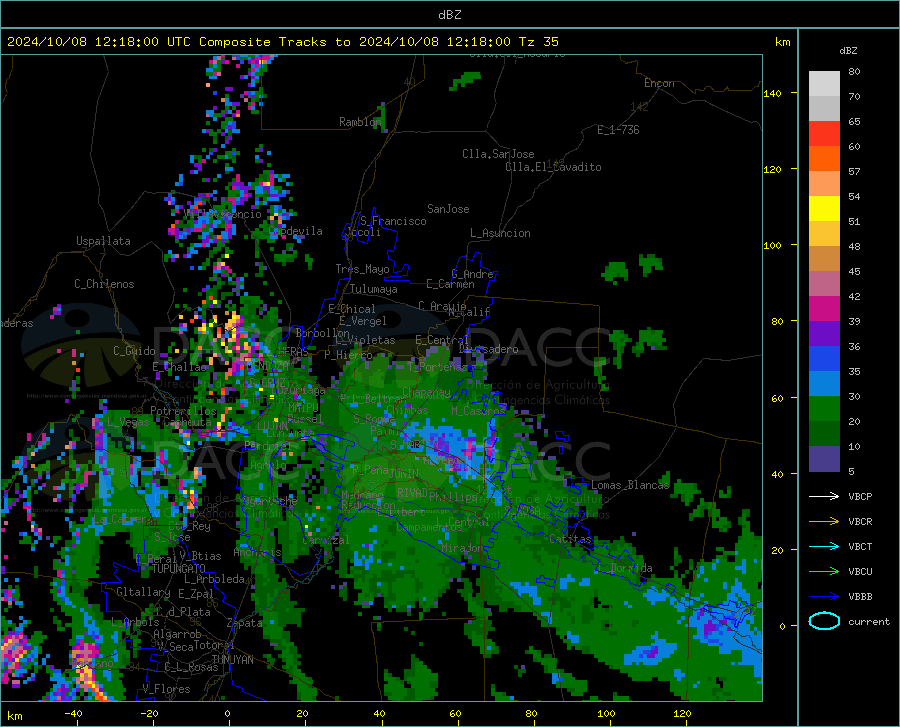
Task: Click the 'TUNUYAN' map label
Action: click(232, 660)
